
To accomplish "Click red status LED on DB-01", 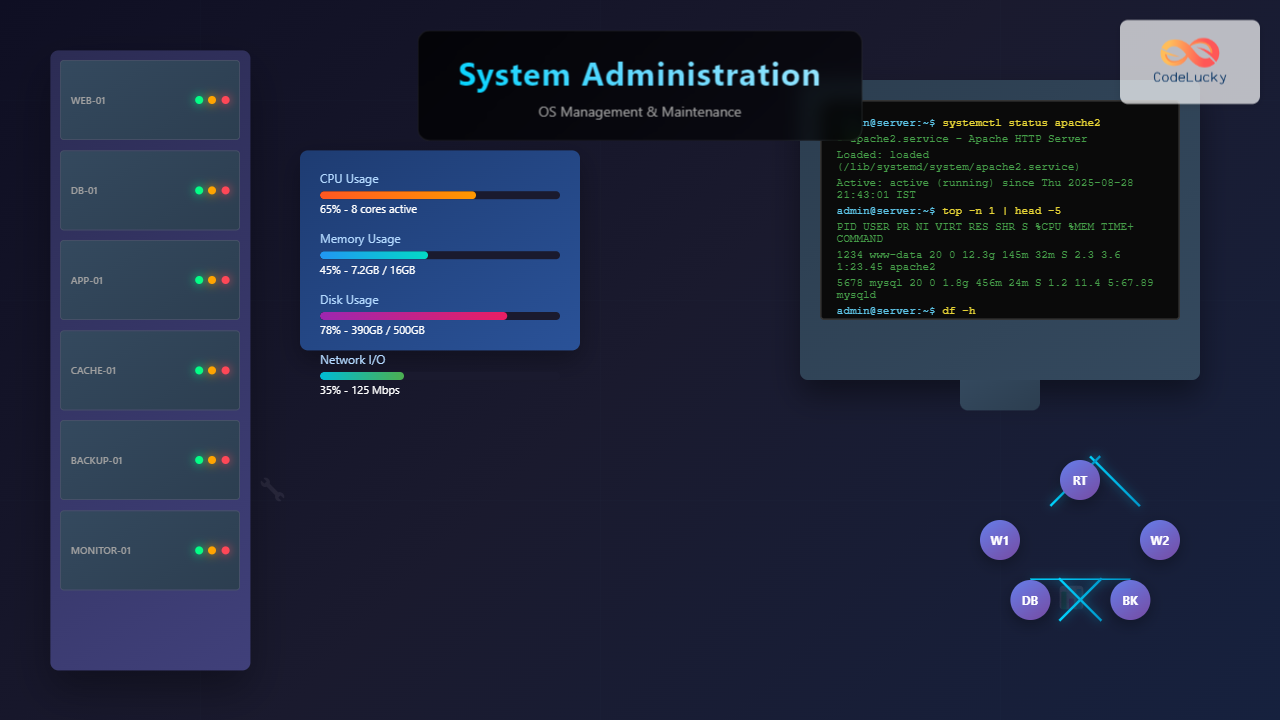I will 225,190.
